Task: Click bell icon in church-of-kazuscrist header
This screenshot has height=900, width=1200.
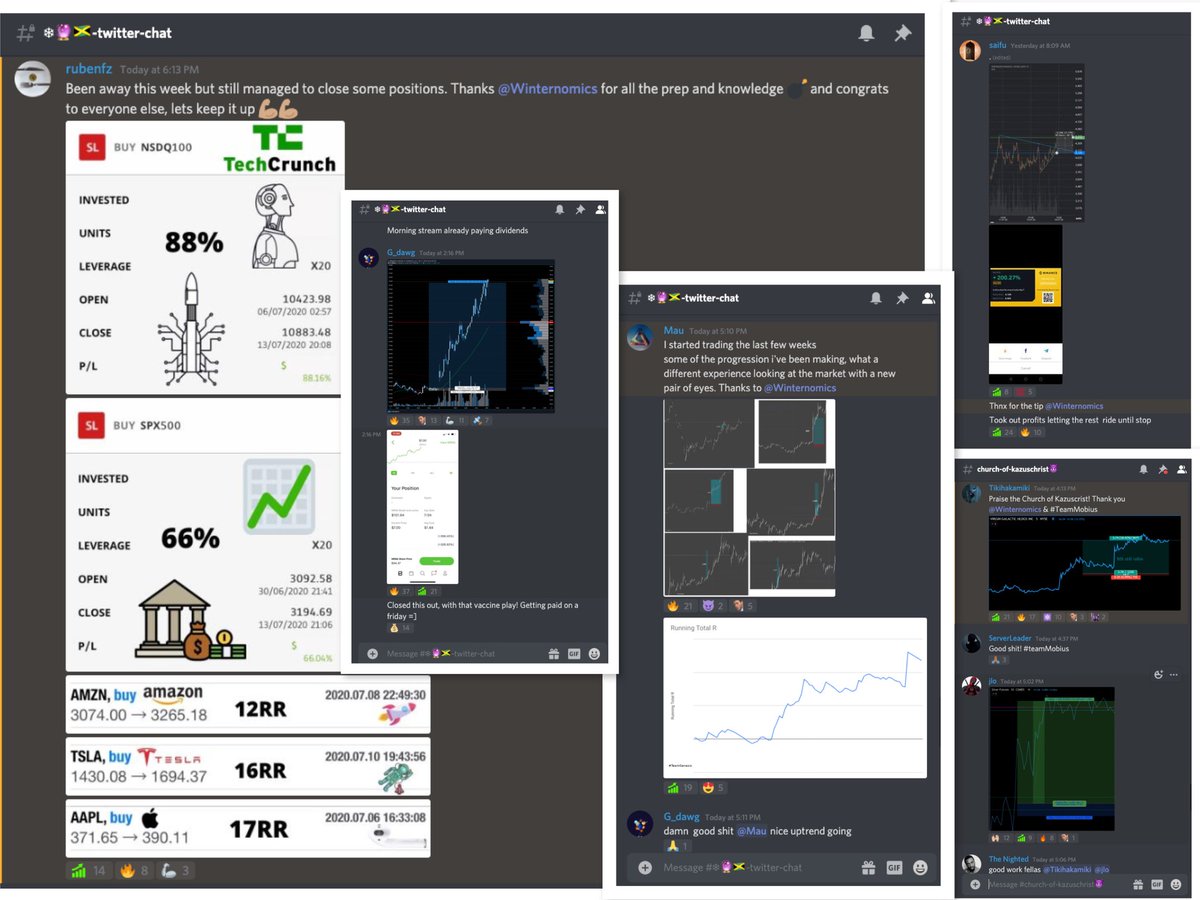Action: pyautogui.click(x=1145, y=469)
